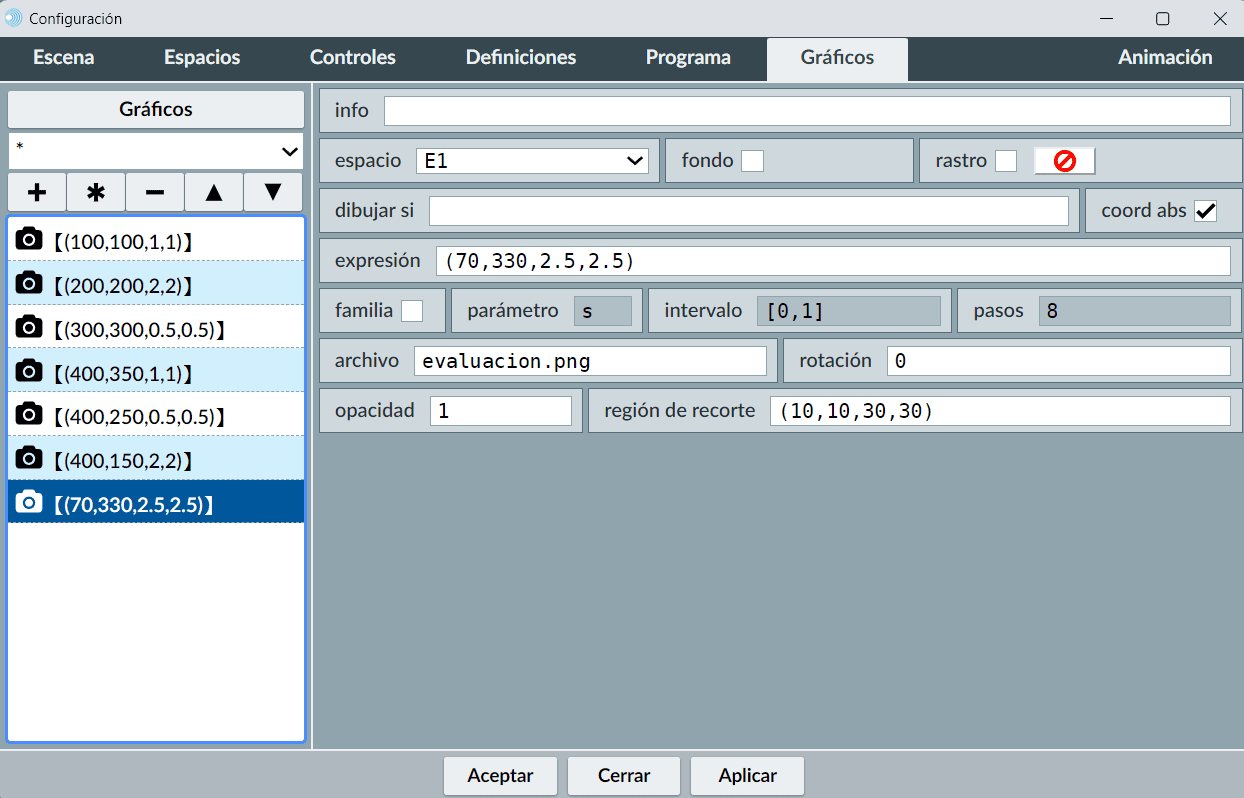Click the Aceptar button
The height and width of the screenshot is (798, 1244).
[x=500, y=776]
